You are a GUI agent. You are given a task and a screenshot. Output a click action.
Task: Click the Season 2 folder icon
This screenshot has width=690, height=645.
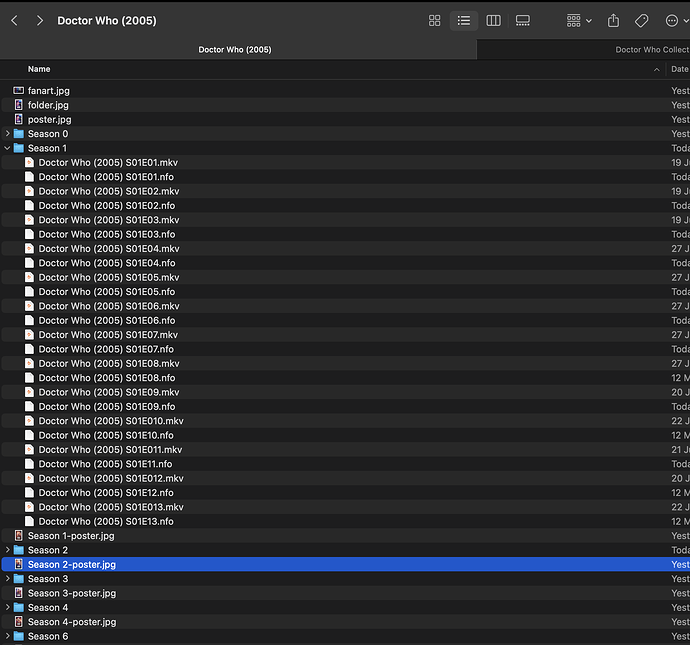18,550
